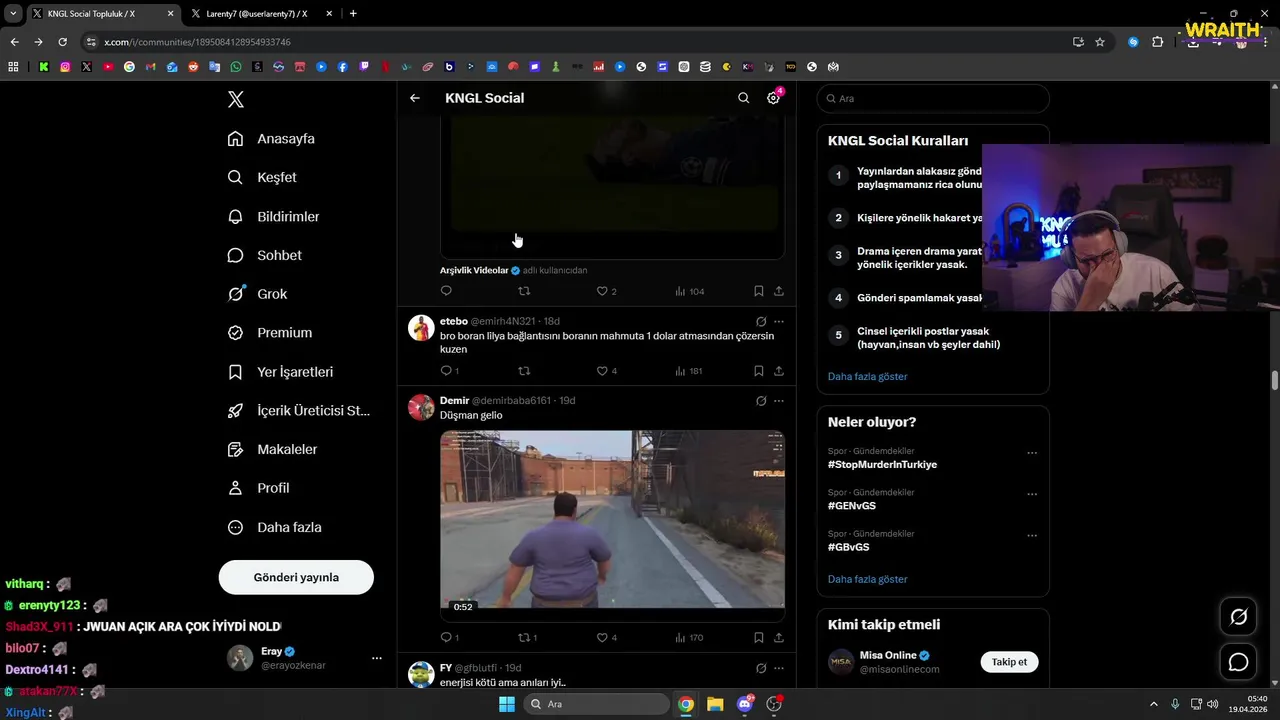1280x720 pixels.
Task: Open the #GENvGS trend
Action: pos(852,506)
